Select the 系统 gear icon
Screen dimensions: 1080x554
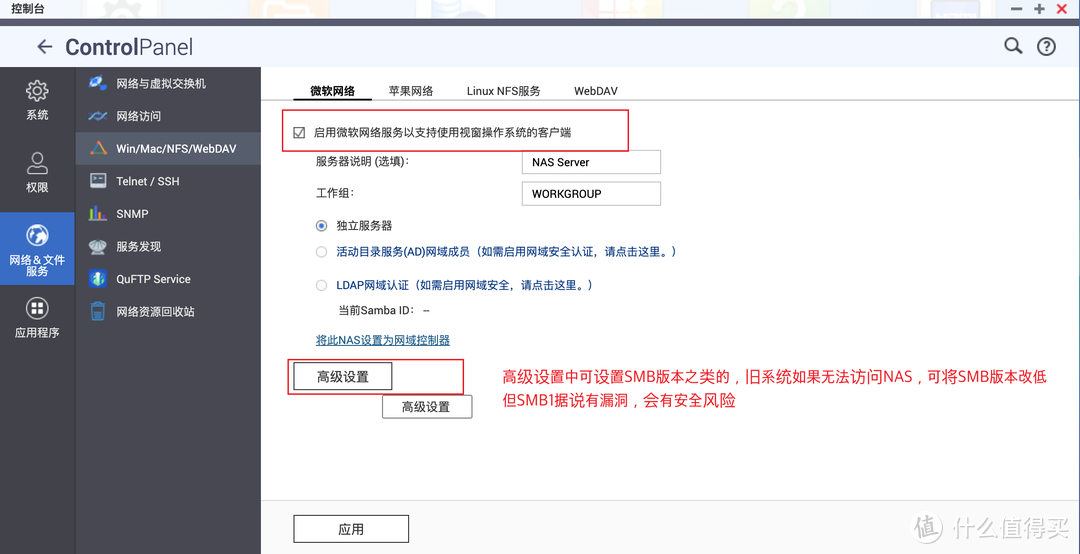(37, 90)
